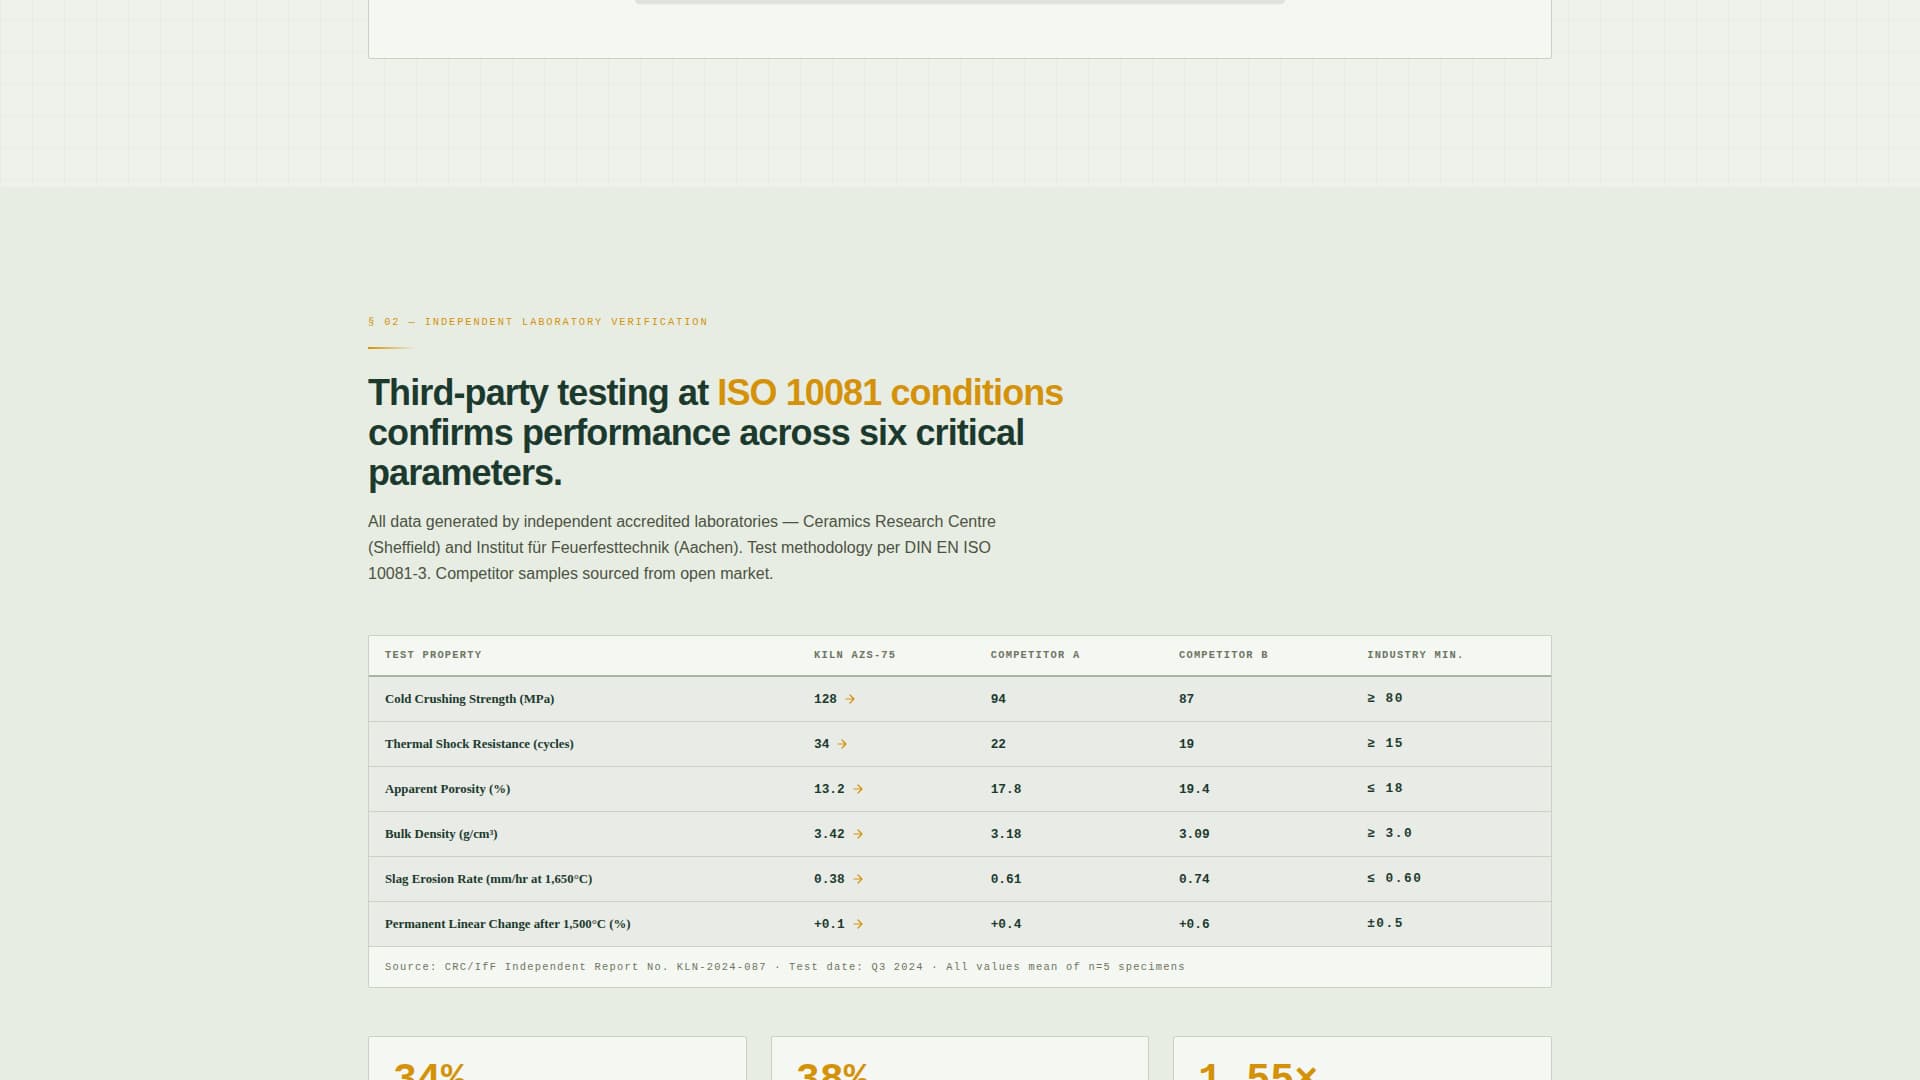Viewport: 1920px width, 1080px height.
Task: Select the 38% statistic card
Action: click(959, 1060)
